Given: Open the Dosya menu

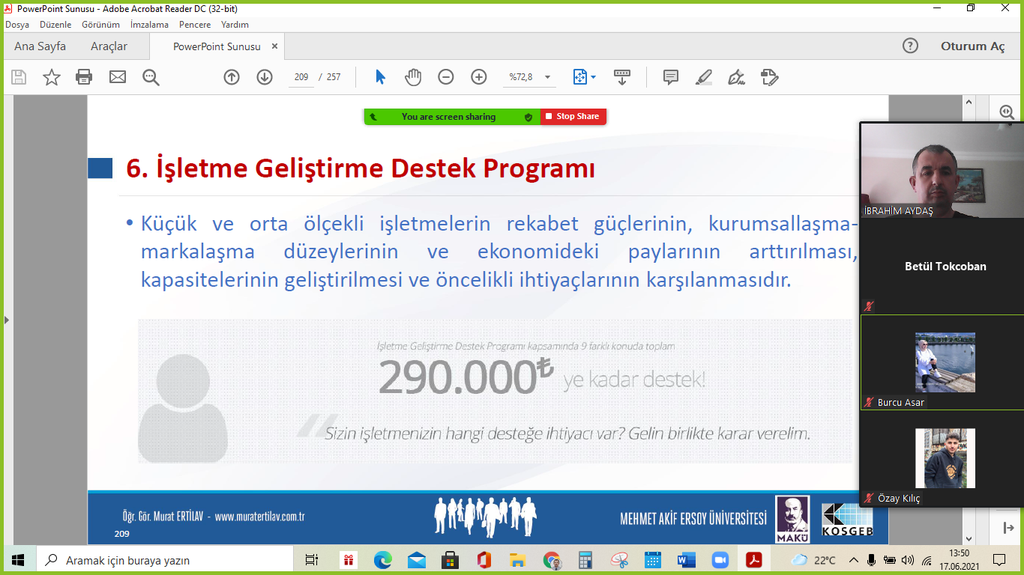Looking at the screenshot, I should [17, 24].
